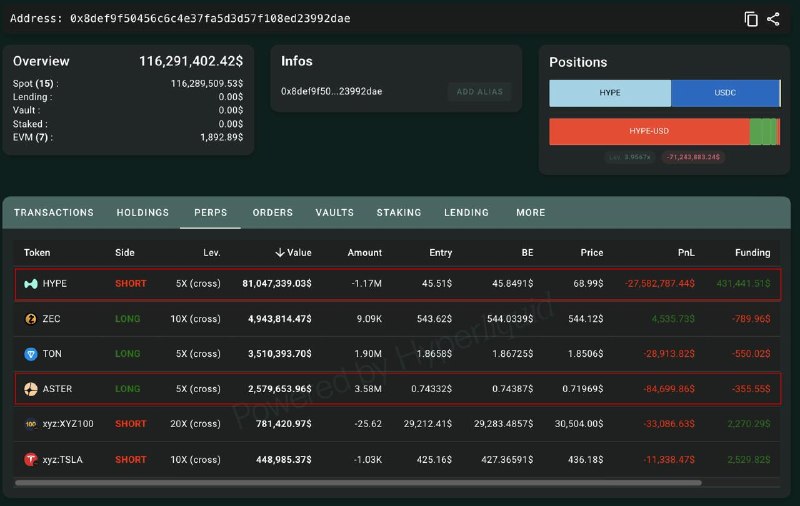Switch to the TRANSACTIONS tab
The width and height of the screenshot is (800, 506).
click(x=54, y=213)
